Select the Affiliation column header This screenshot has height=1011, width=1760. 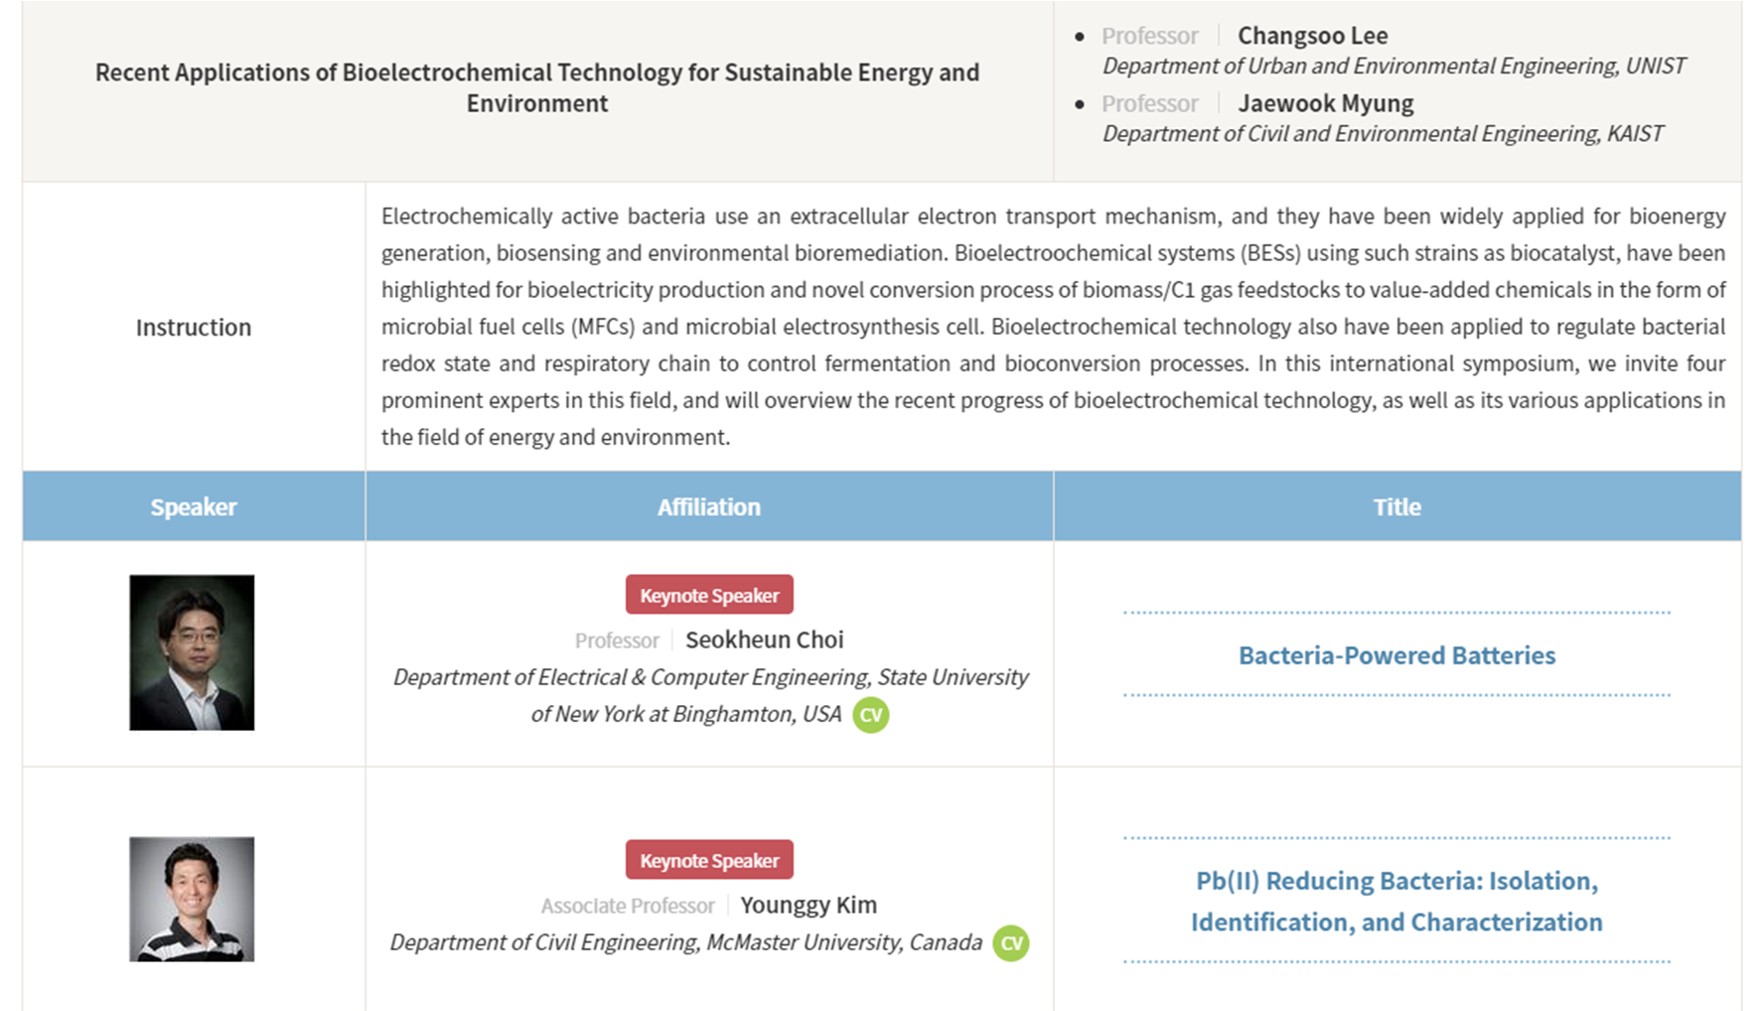pos(709,507)
